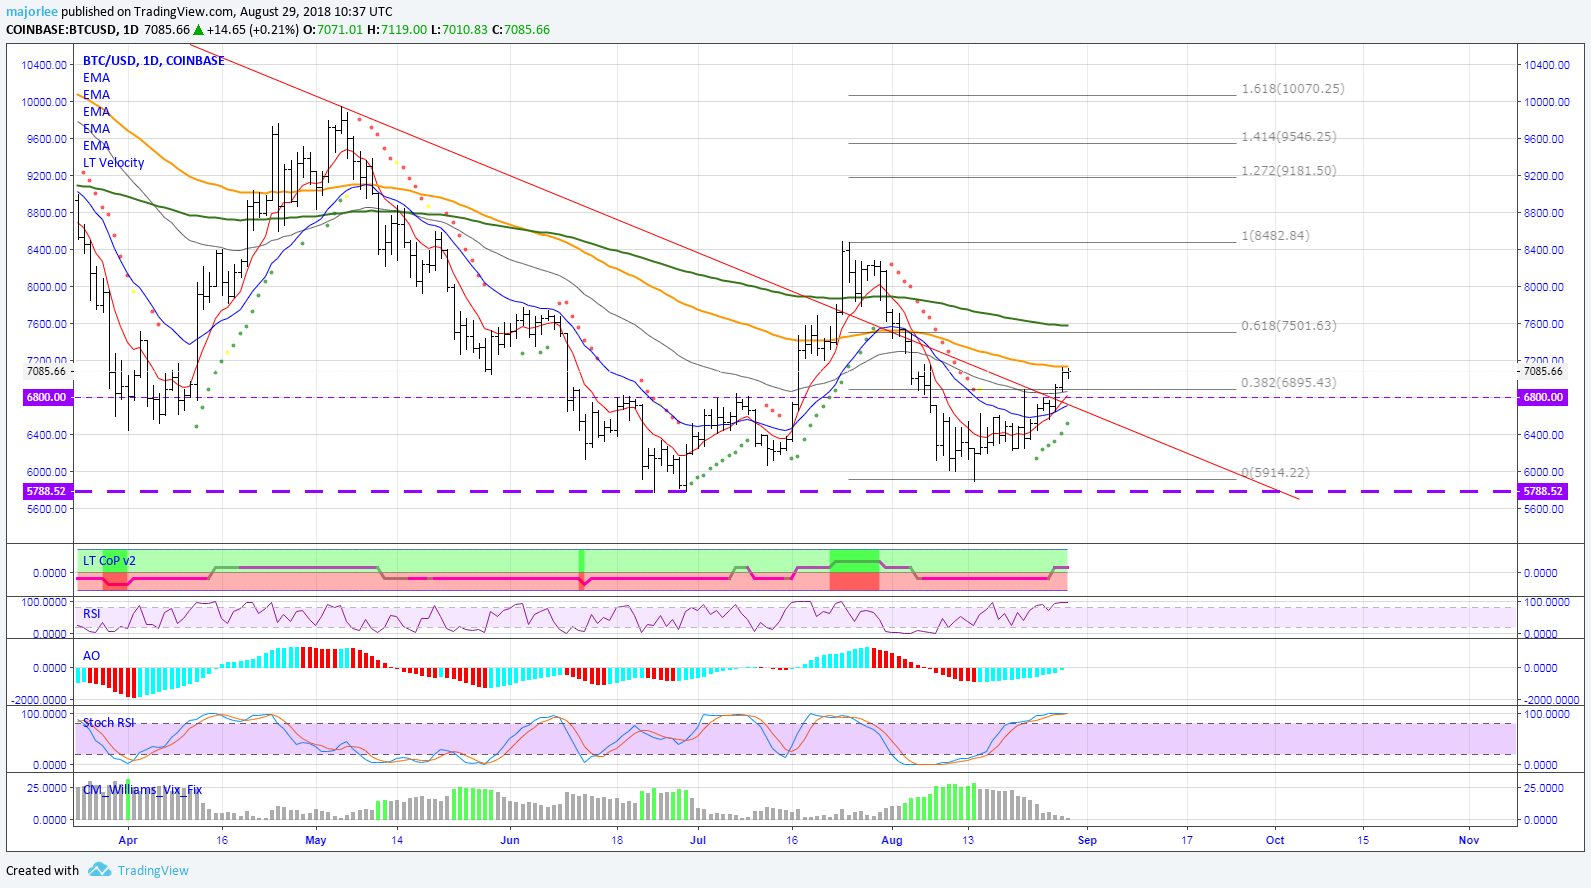Click the Jun label on the time axis
The height and width of the screenshot is (888, 1591).
pyautogui.click(x=510, y=841)
